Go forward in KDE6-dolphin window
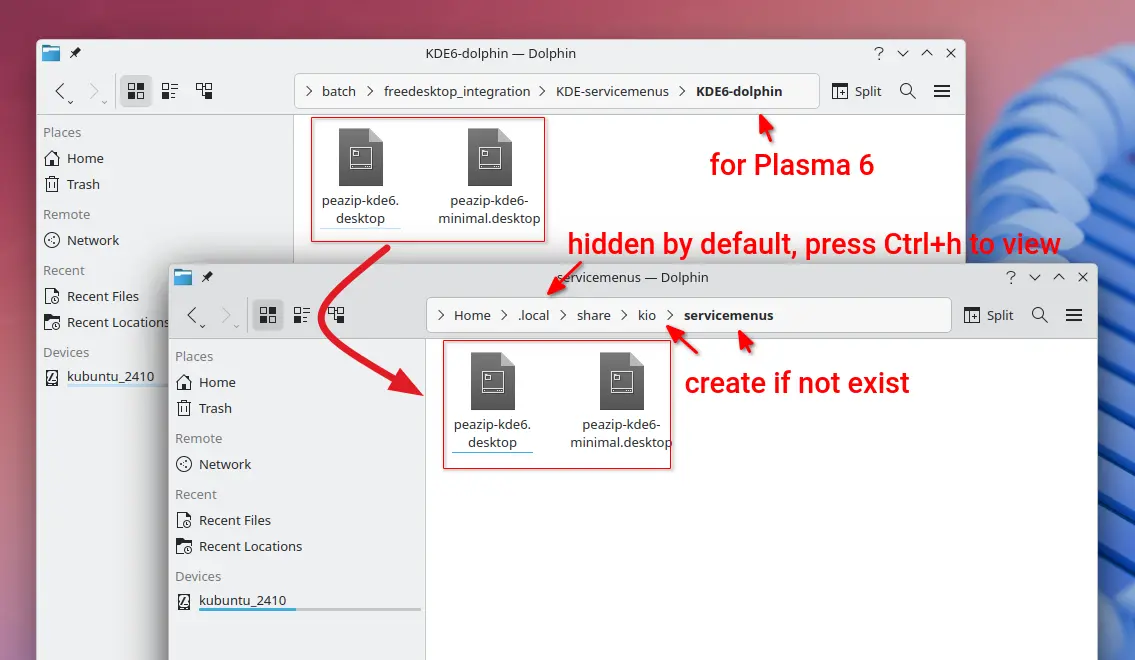 94,91
